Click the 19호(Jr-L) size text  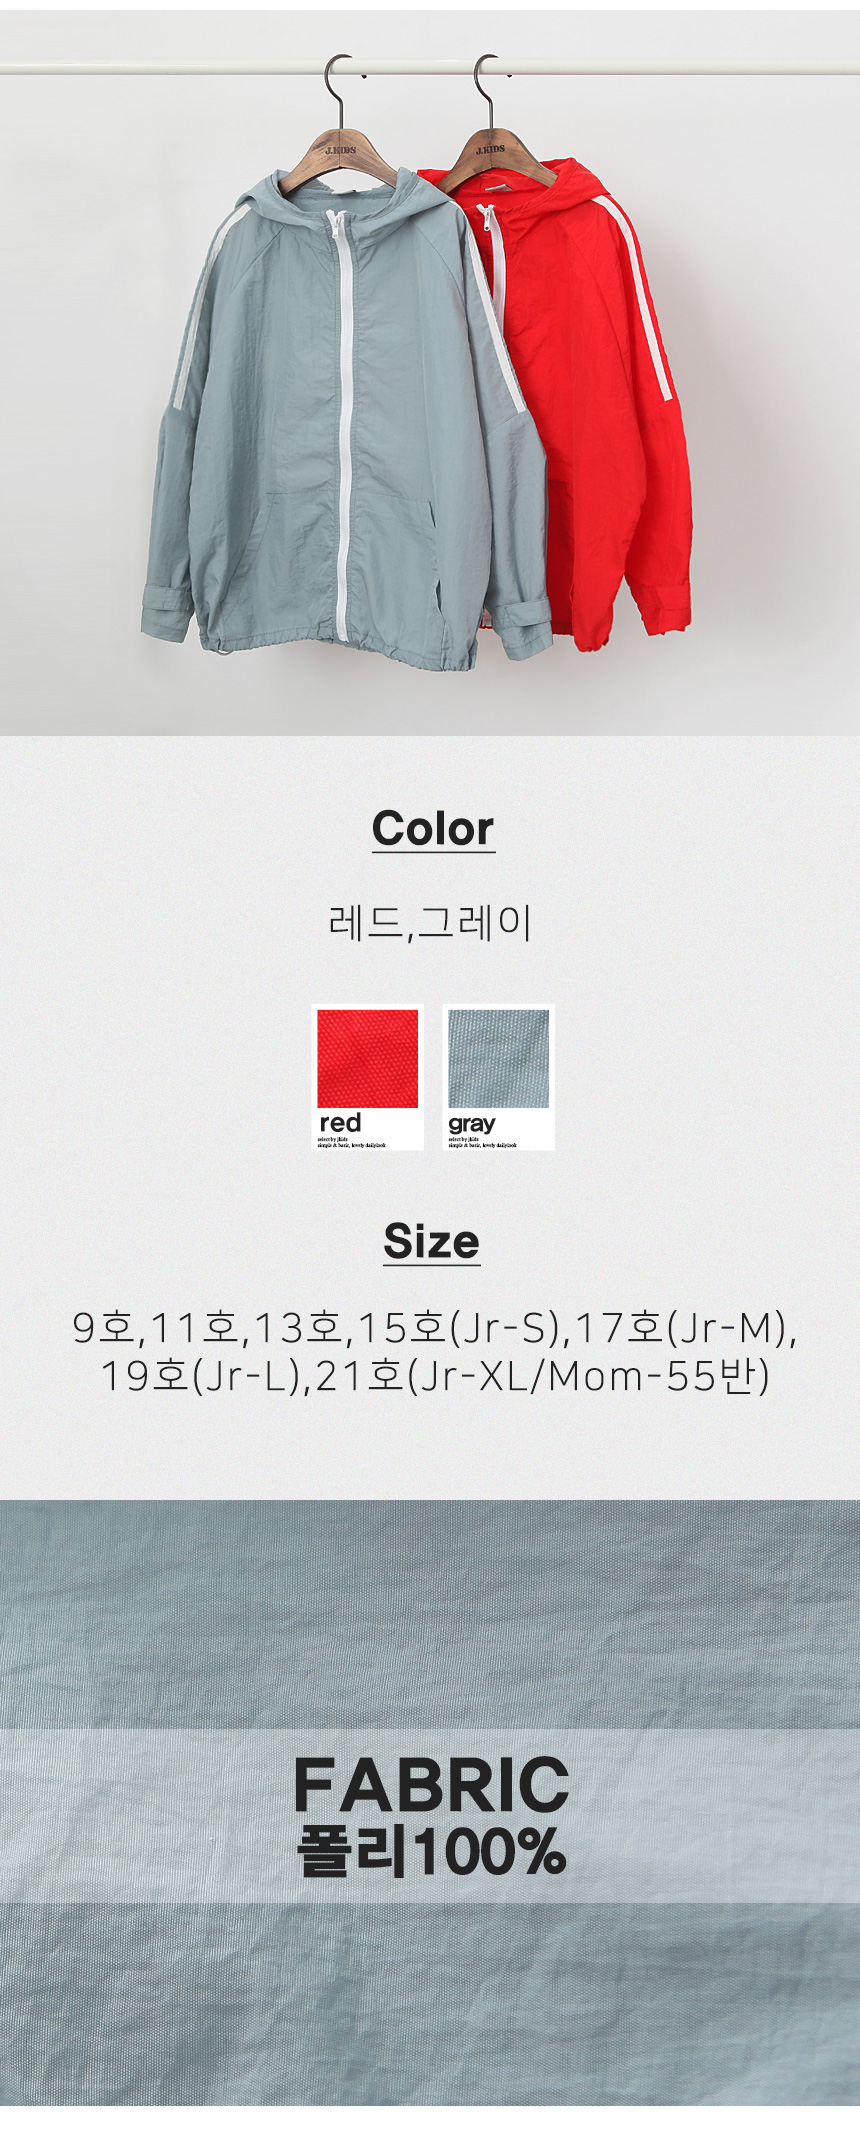click(201, 1376)
